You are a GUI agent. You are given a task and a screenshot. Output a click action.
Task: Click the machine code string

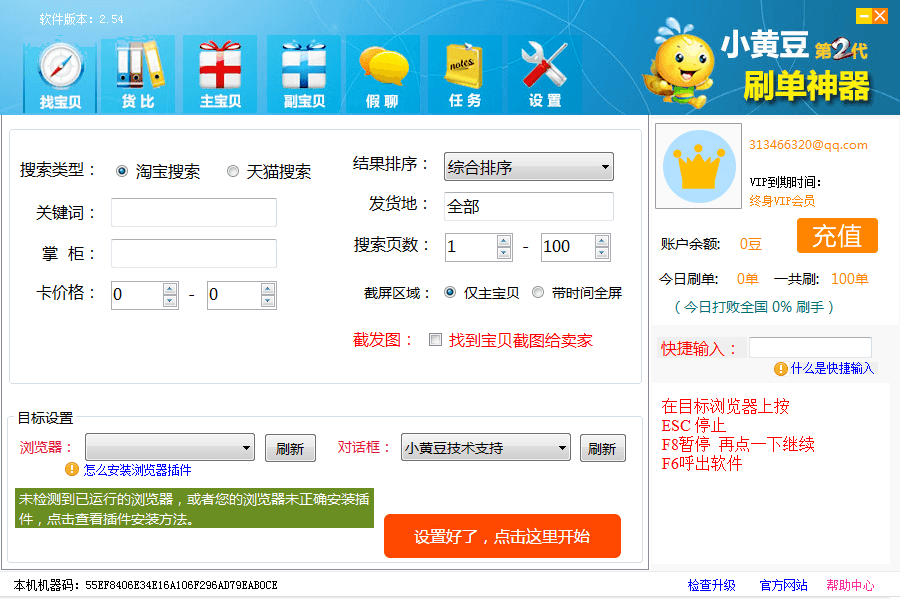[x=181, y=585]
